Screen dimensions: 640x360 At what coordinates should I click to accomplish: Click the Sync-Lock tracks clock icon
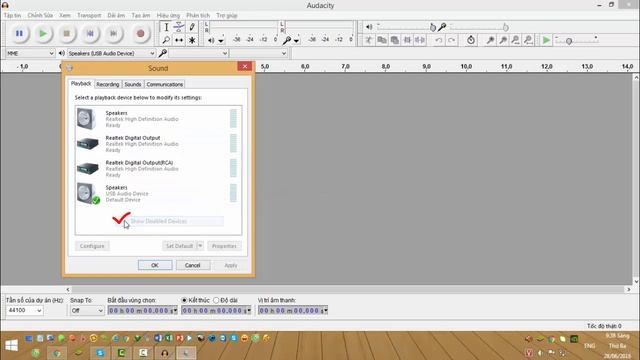point(471,40)
